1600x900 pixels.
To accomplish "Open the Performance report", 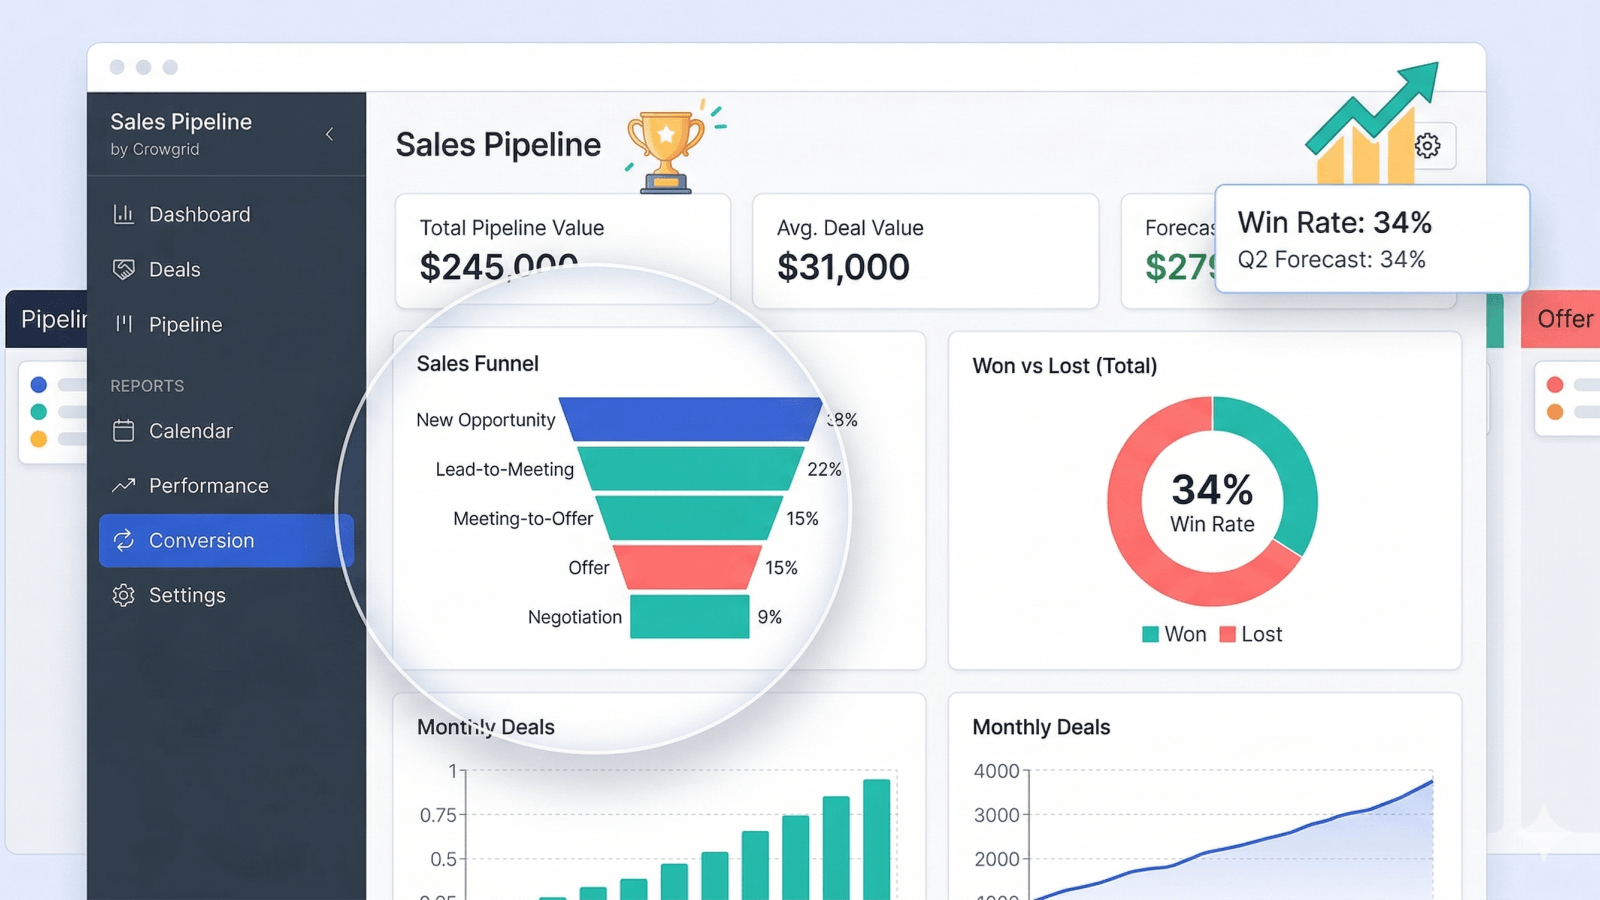I will tap(226, 486).
